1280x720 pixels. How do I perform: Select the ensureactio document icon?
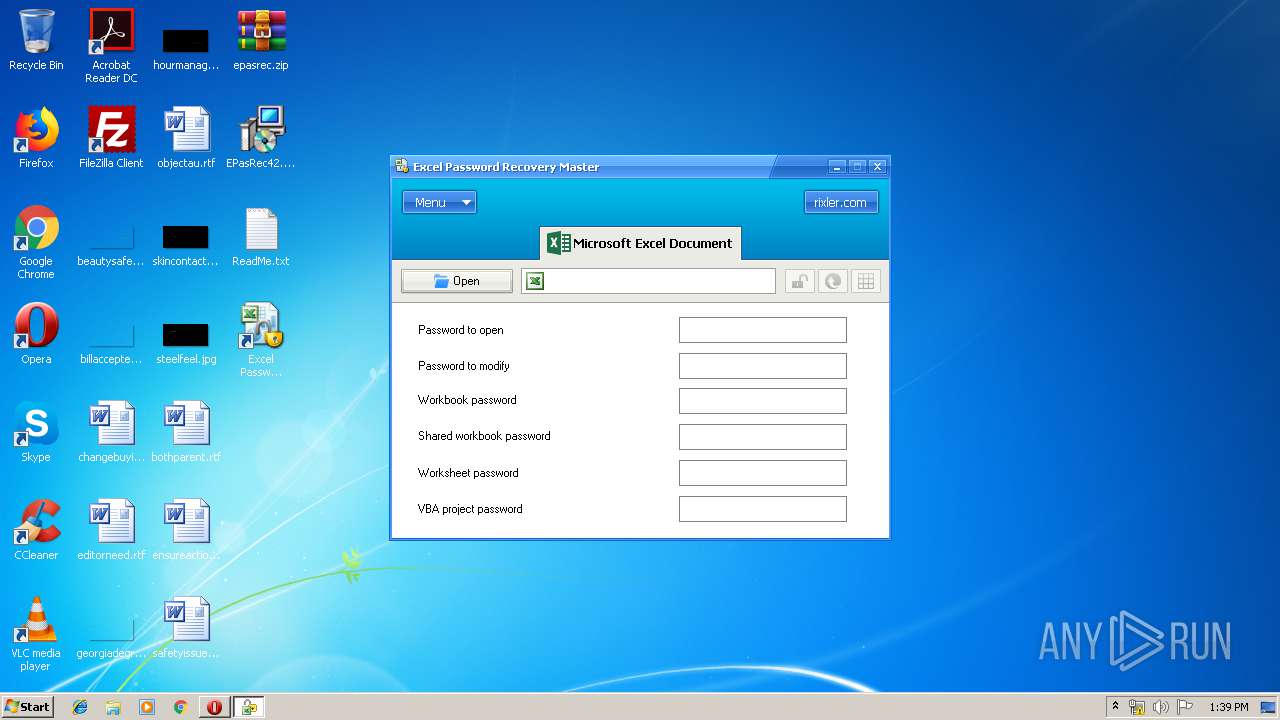[x=186, y=530]
